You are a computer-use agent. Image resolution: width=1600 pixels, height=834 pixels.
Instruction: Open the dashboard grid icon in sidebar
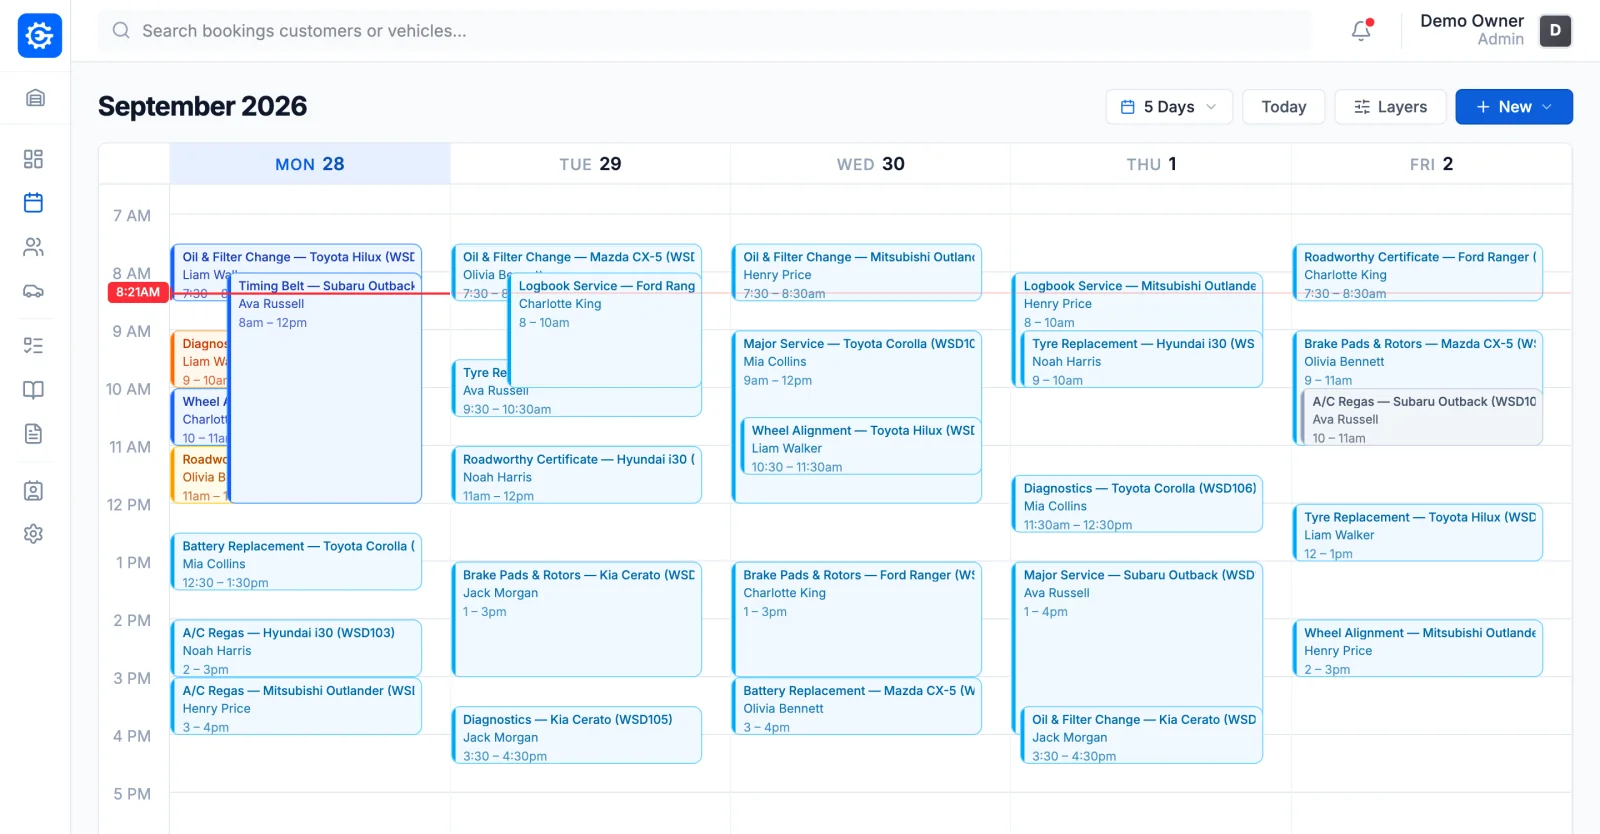tap(33, 159)
